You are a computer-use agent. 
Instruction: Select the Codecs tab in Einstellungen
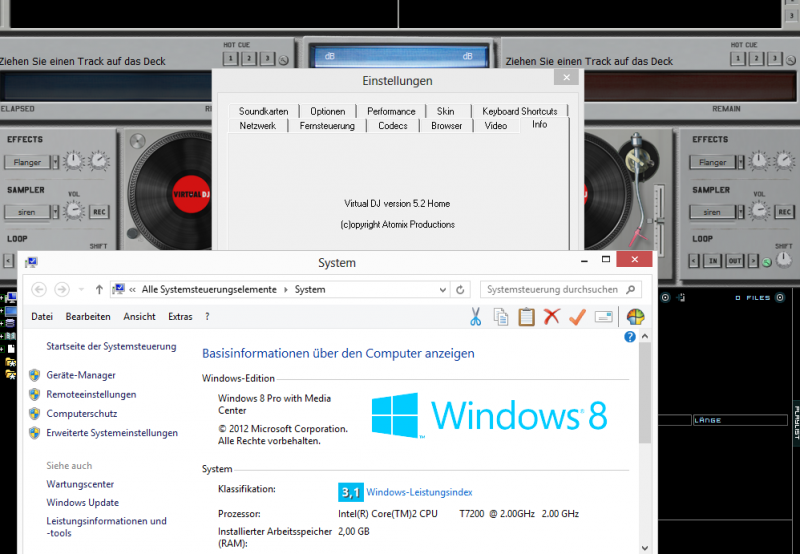[x=393, y=125]
